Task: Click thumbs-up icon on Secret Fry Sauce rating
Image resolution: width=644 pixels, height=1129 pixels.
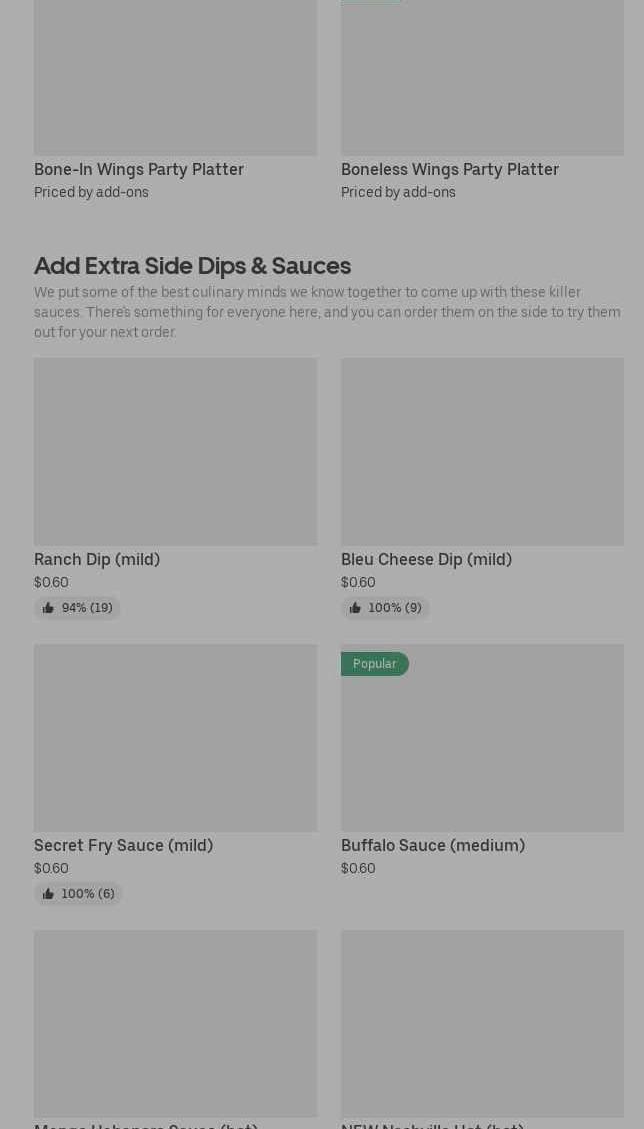Action: click(48, 894)
